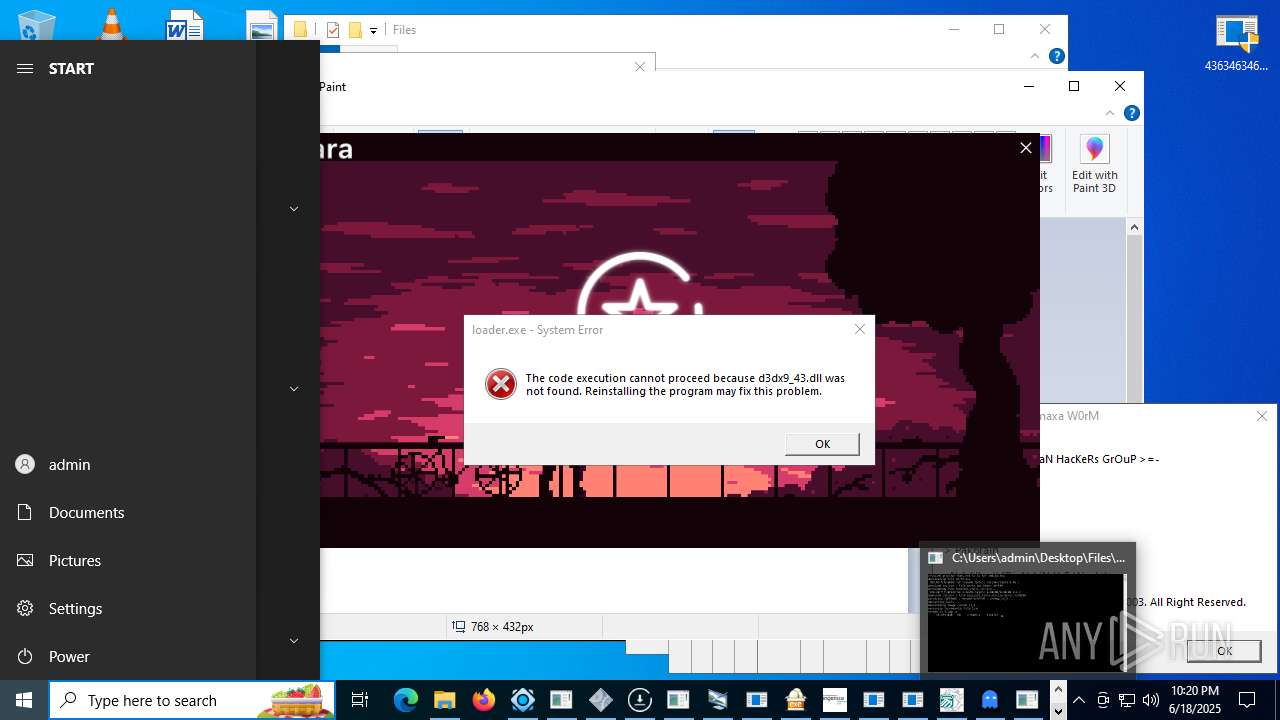1280x720 pixels.
Task: Open the VLC media player desktop icon
Action: 111,24
